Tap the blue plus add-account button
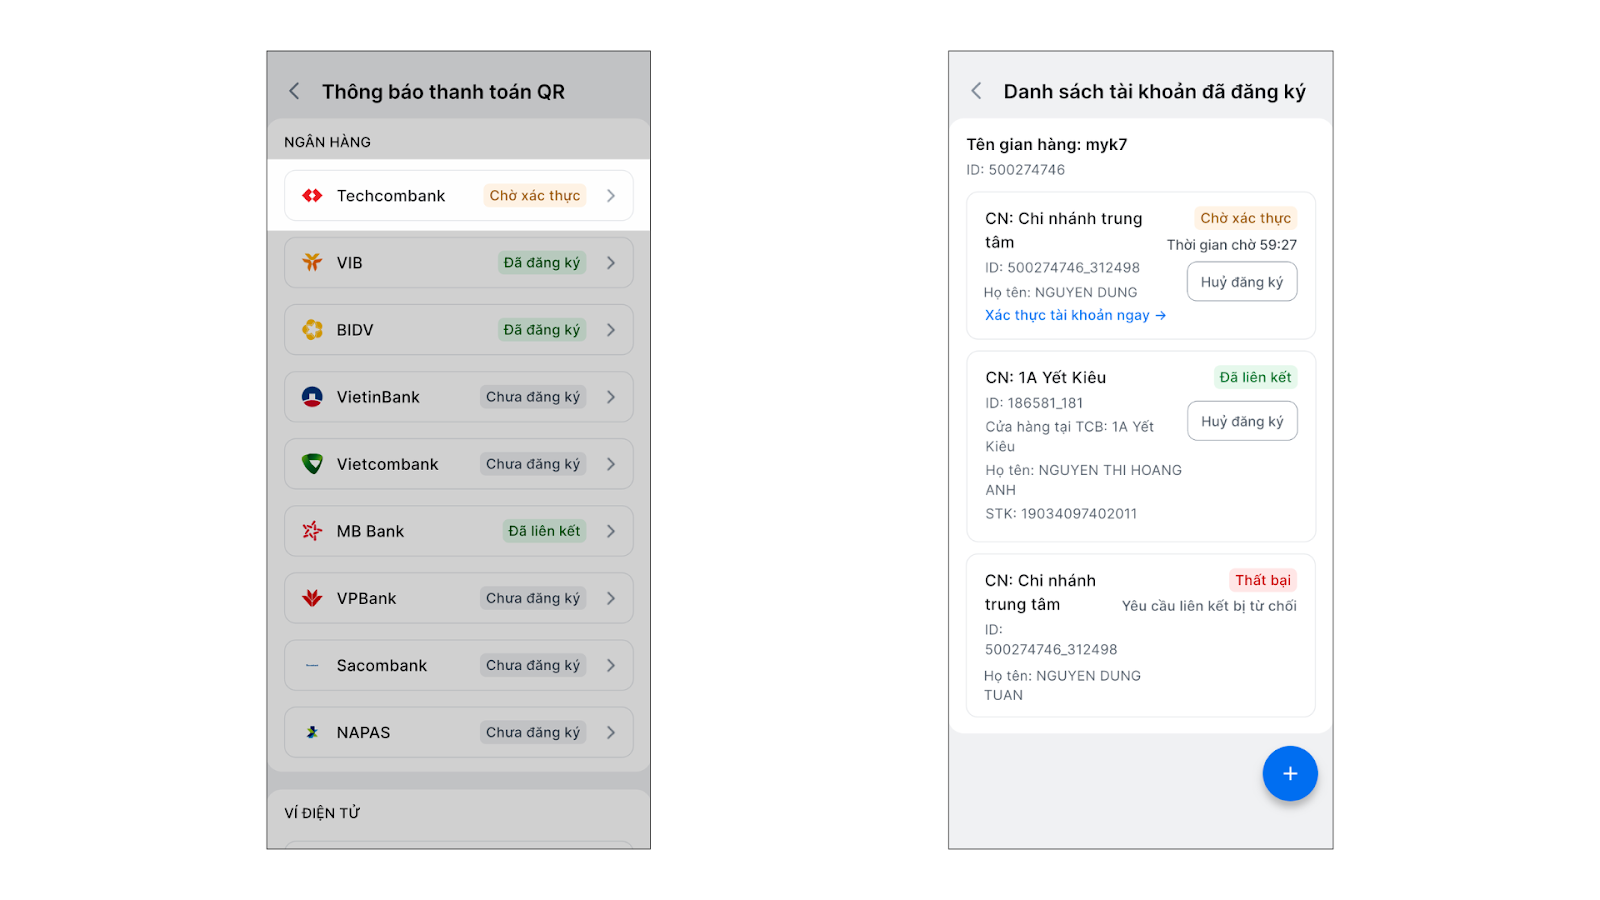The width and height of the screenshot is (1600, 900). tap(1289, 774)
